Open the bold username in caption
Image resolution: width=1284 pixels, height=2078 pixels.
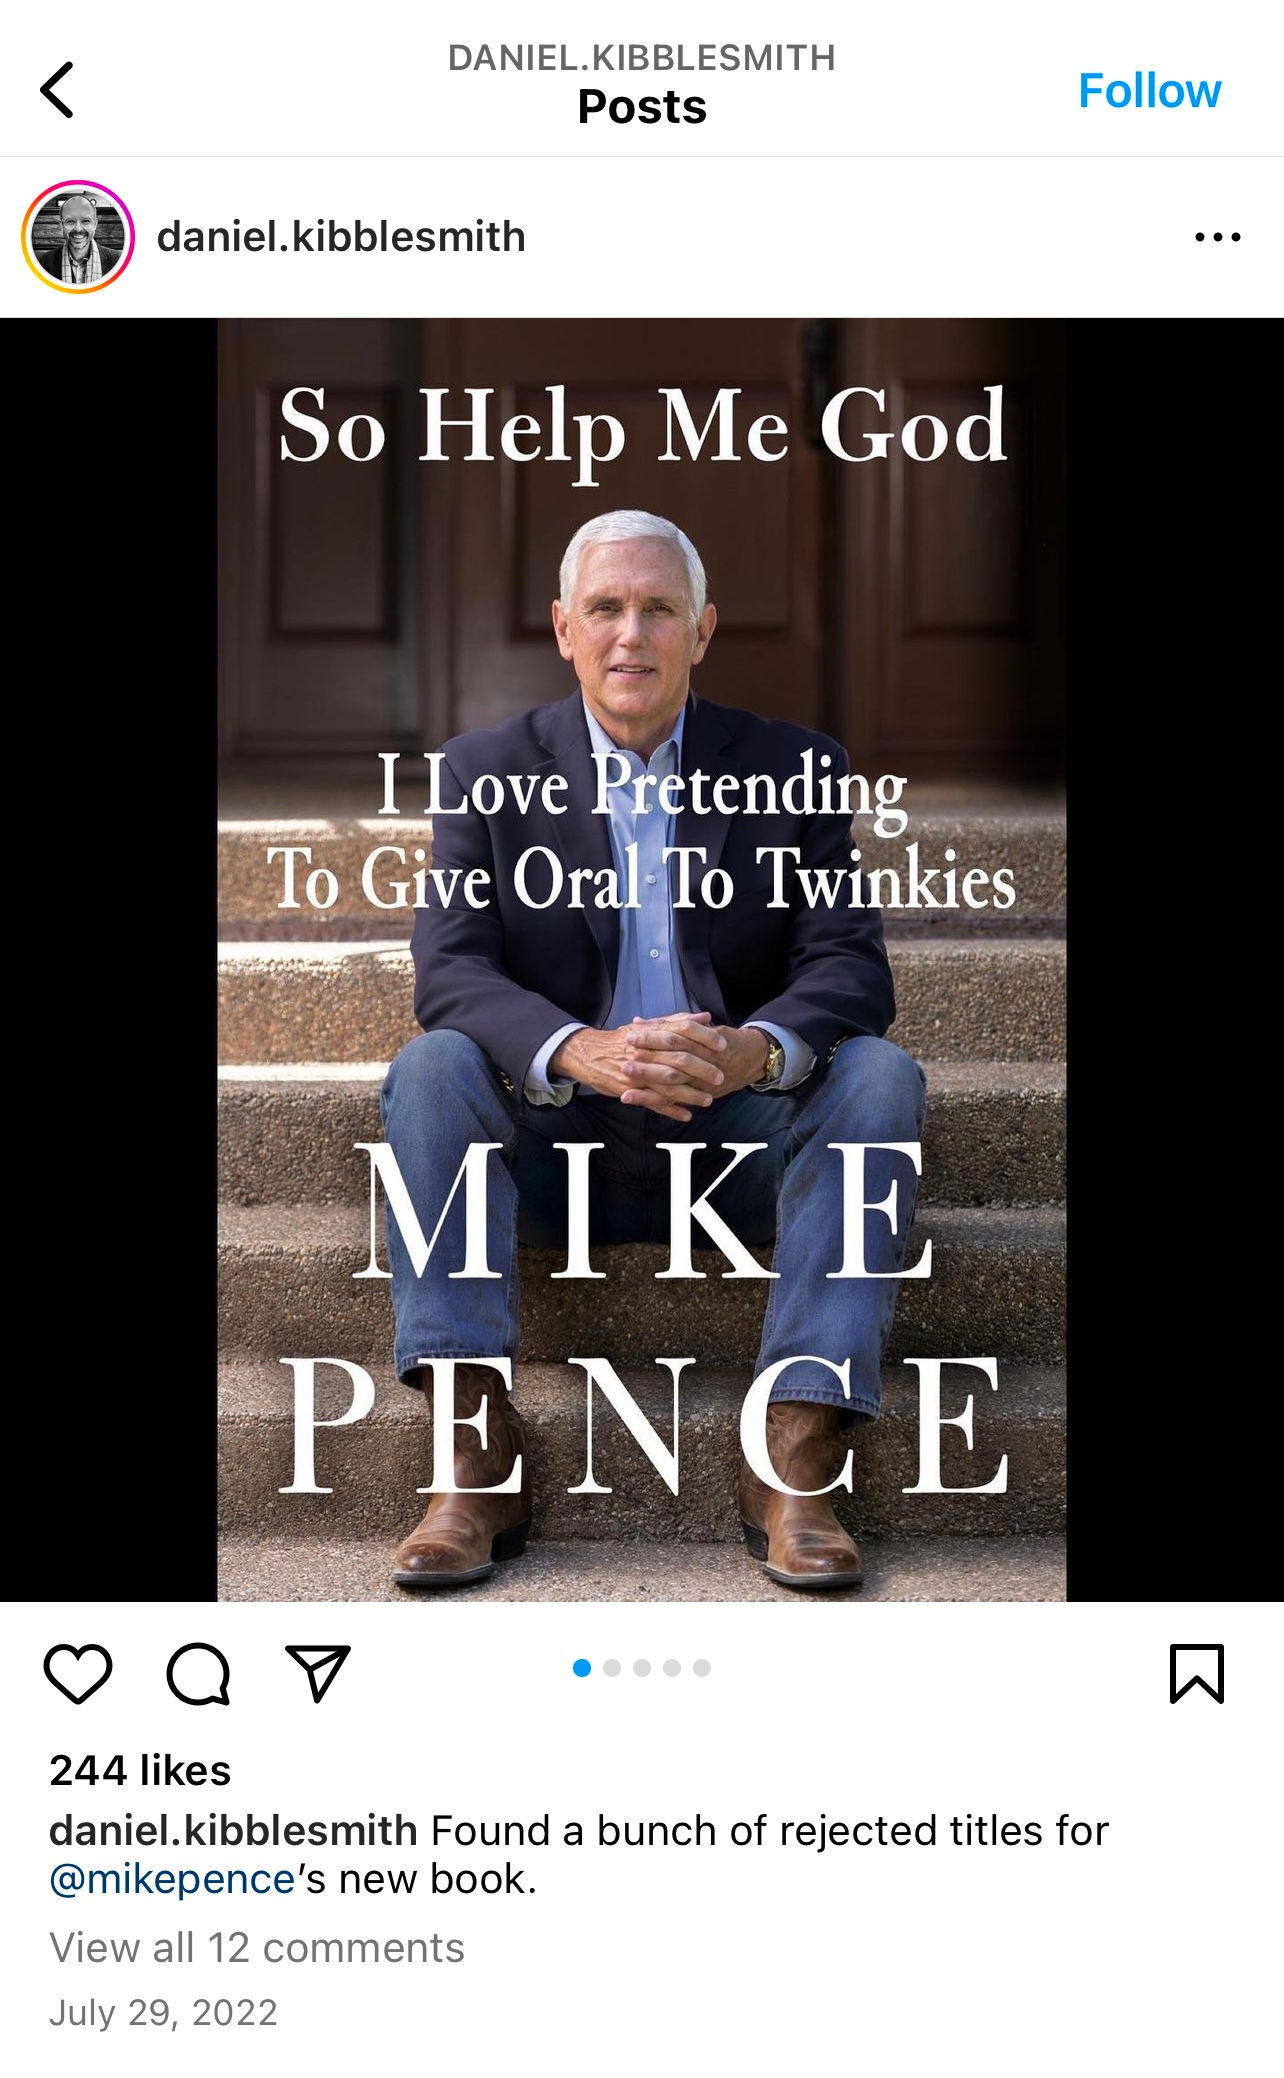(233, 1831)
